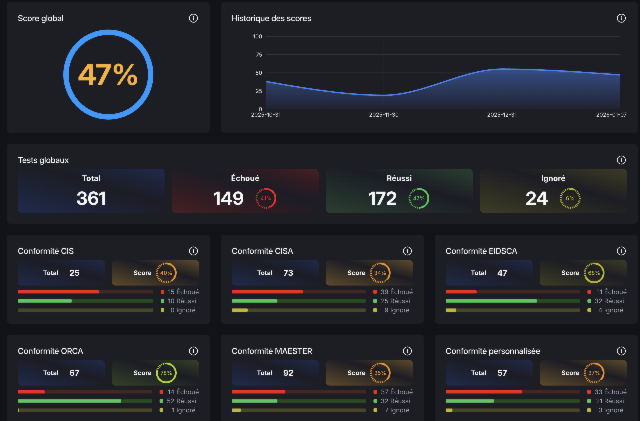Click the Total 25 tile in CIS
The height and width of the screenshot is (421, 640).
tap(61, 273)
